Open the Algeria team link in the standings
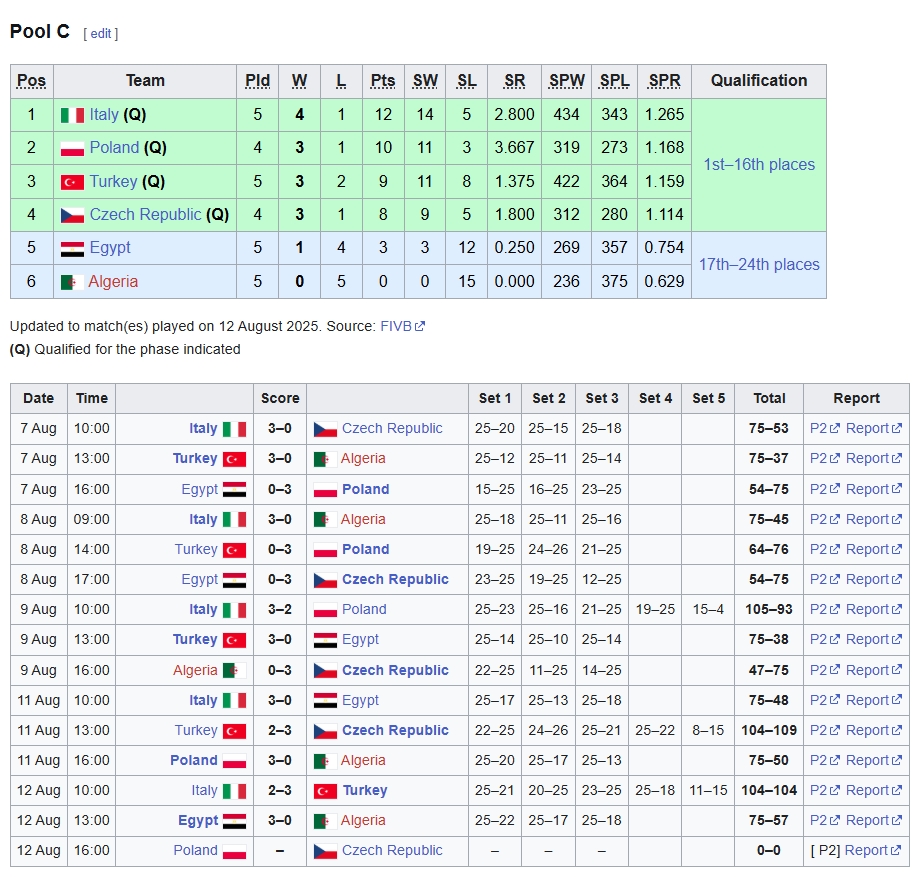Viewport: 923px width, 877px height. click(x=113, y=282)
